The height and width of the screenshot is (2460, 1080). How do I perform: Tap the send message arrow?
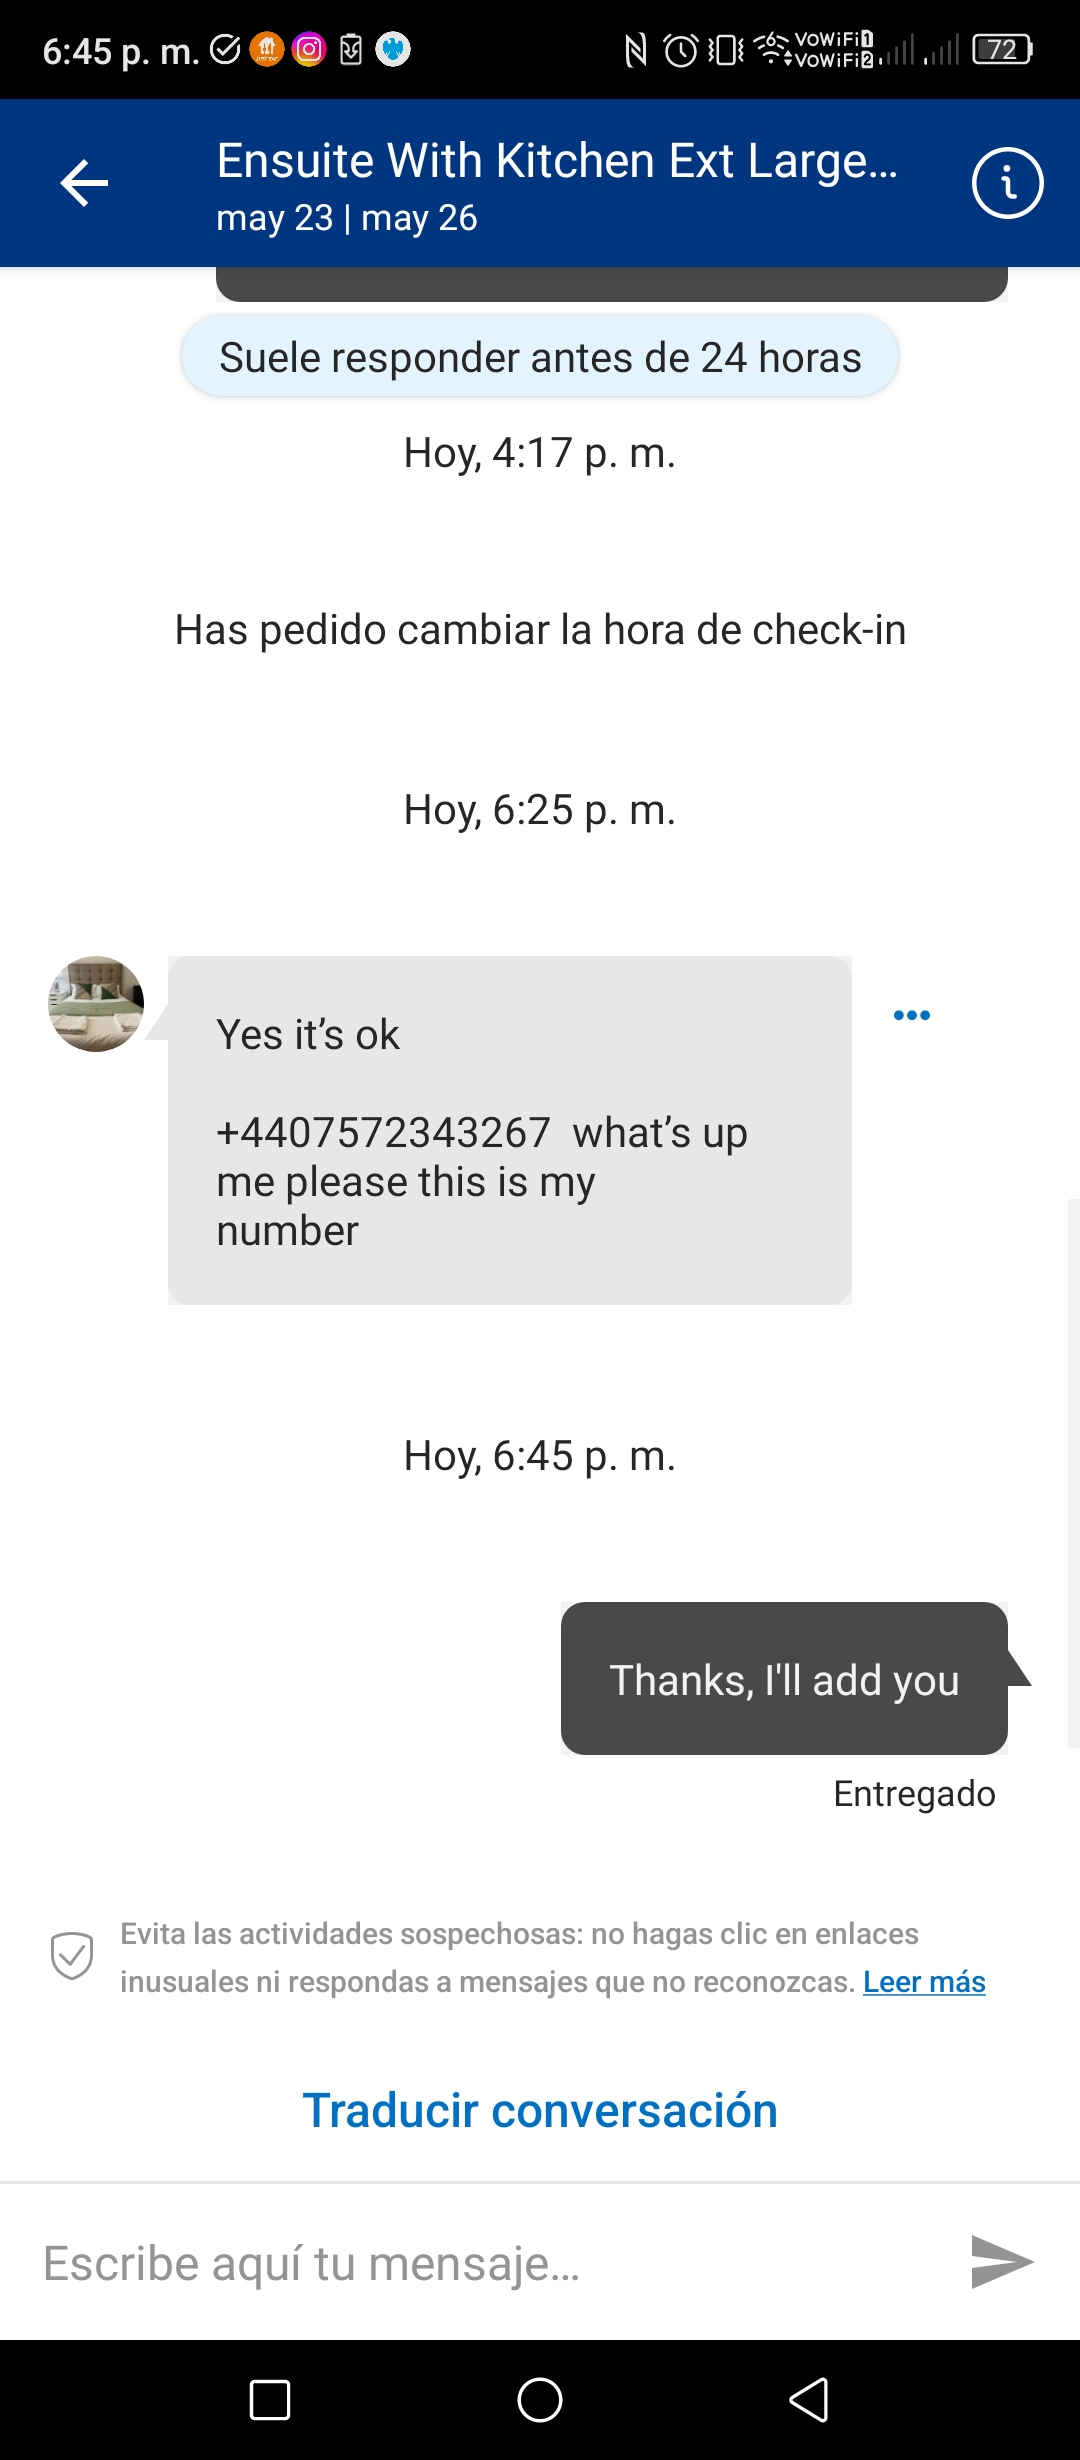point(1001,2262)
